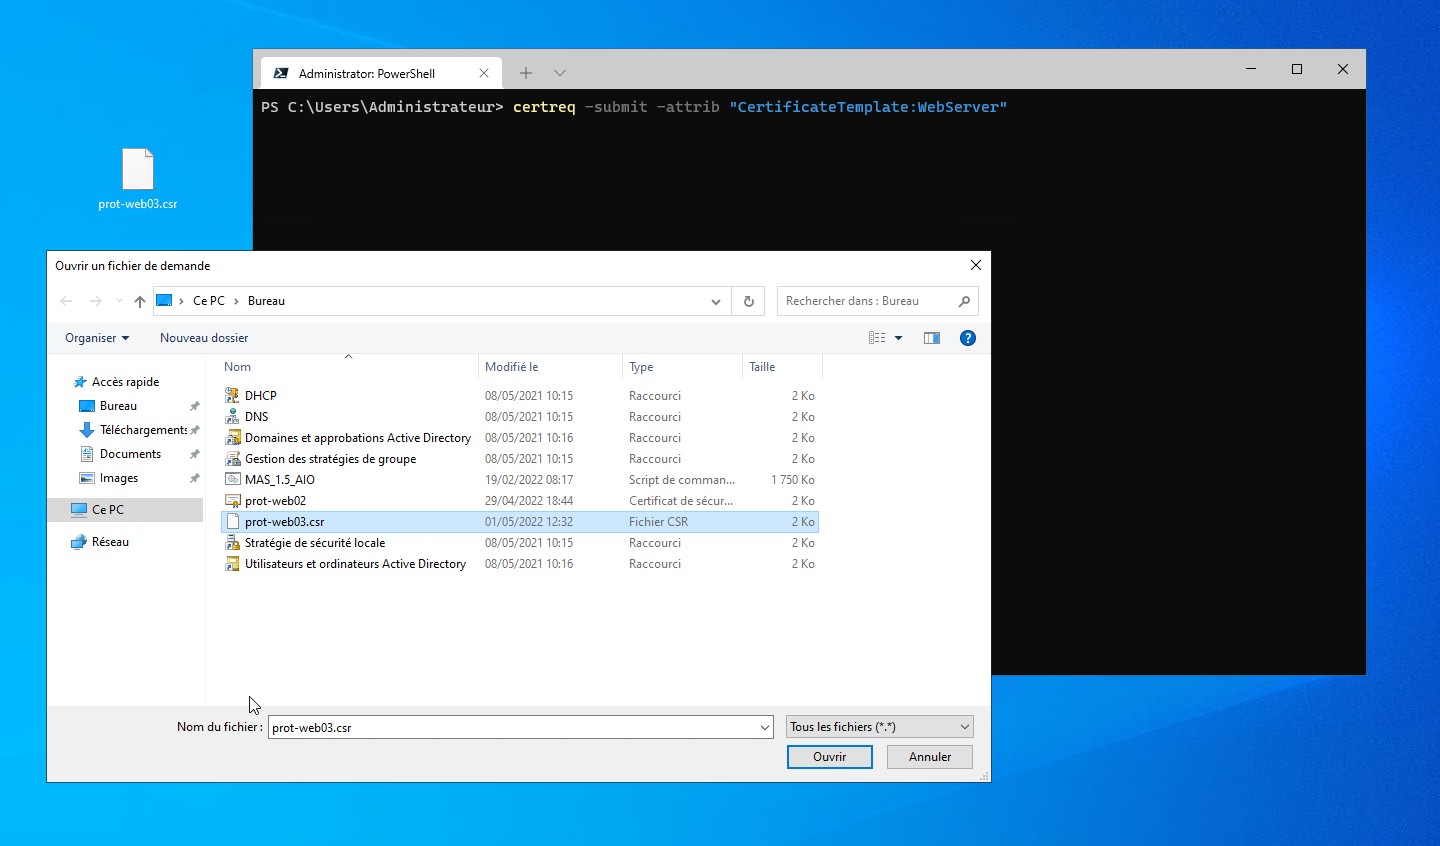The height and width of the screenshot is (846, 1440).
Task: Switch to Administrator: PowerShell tab
Action: coord(367,73)
